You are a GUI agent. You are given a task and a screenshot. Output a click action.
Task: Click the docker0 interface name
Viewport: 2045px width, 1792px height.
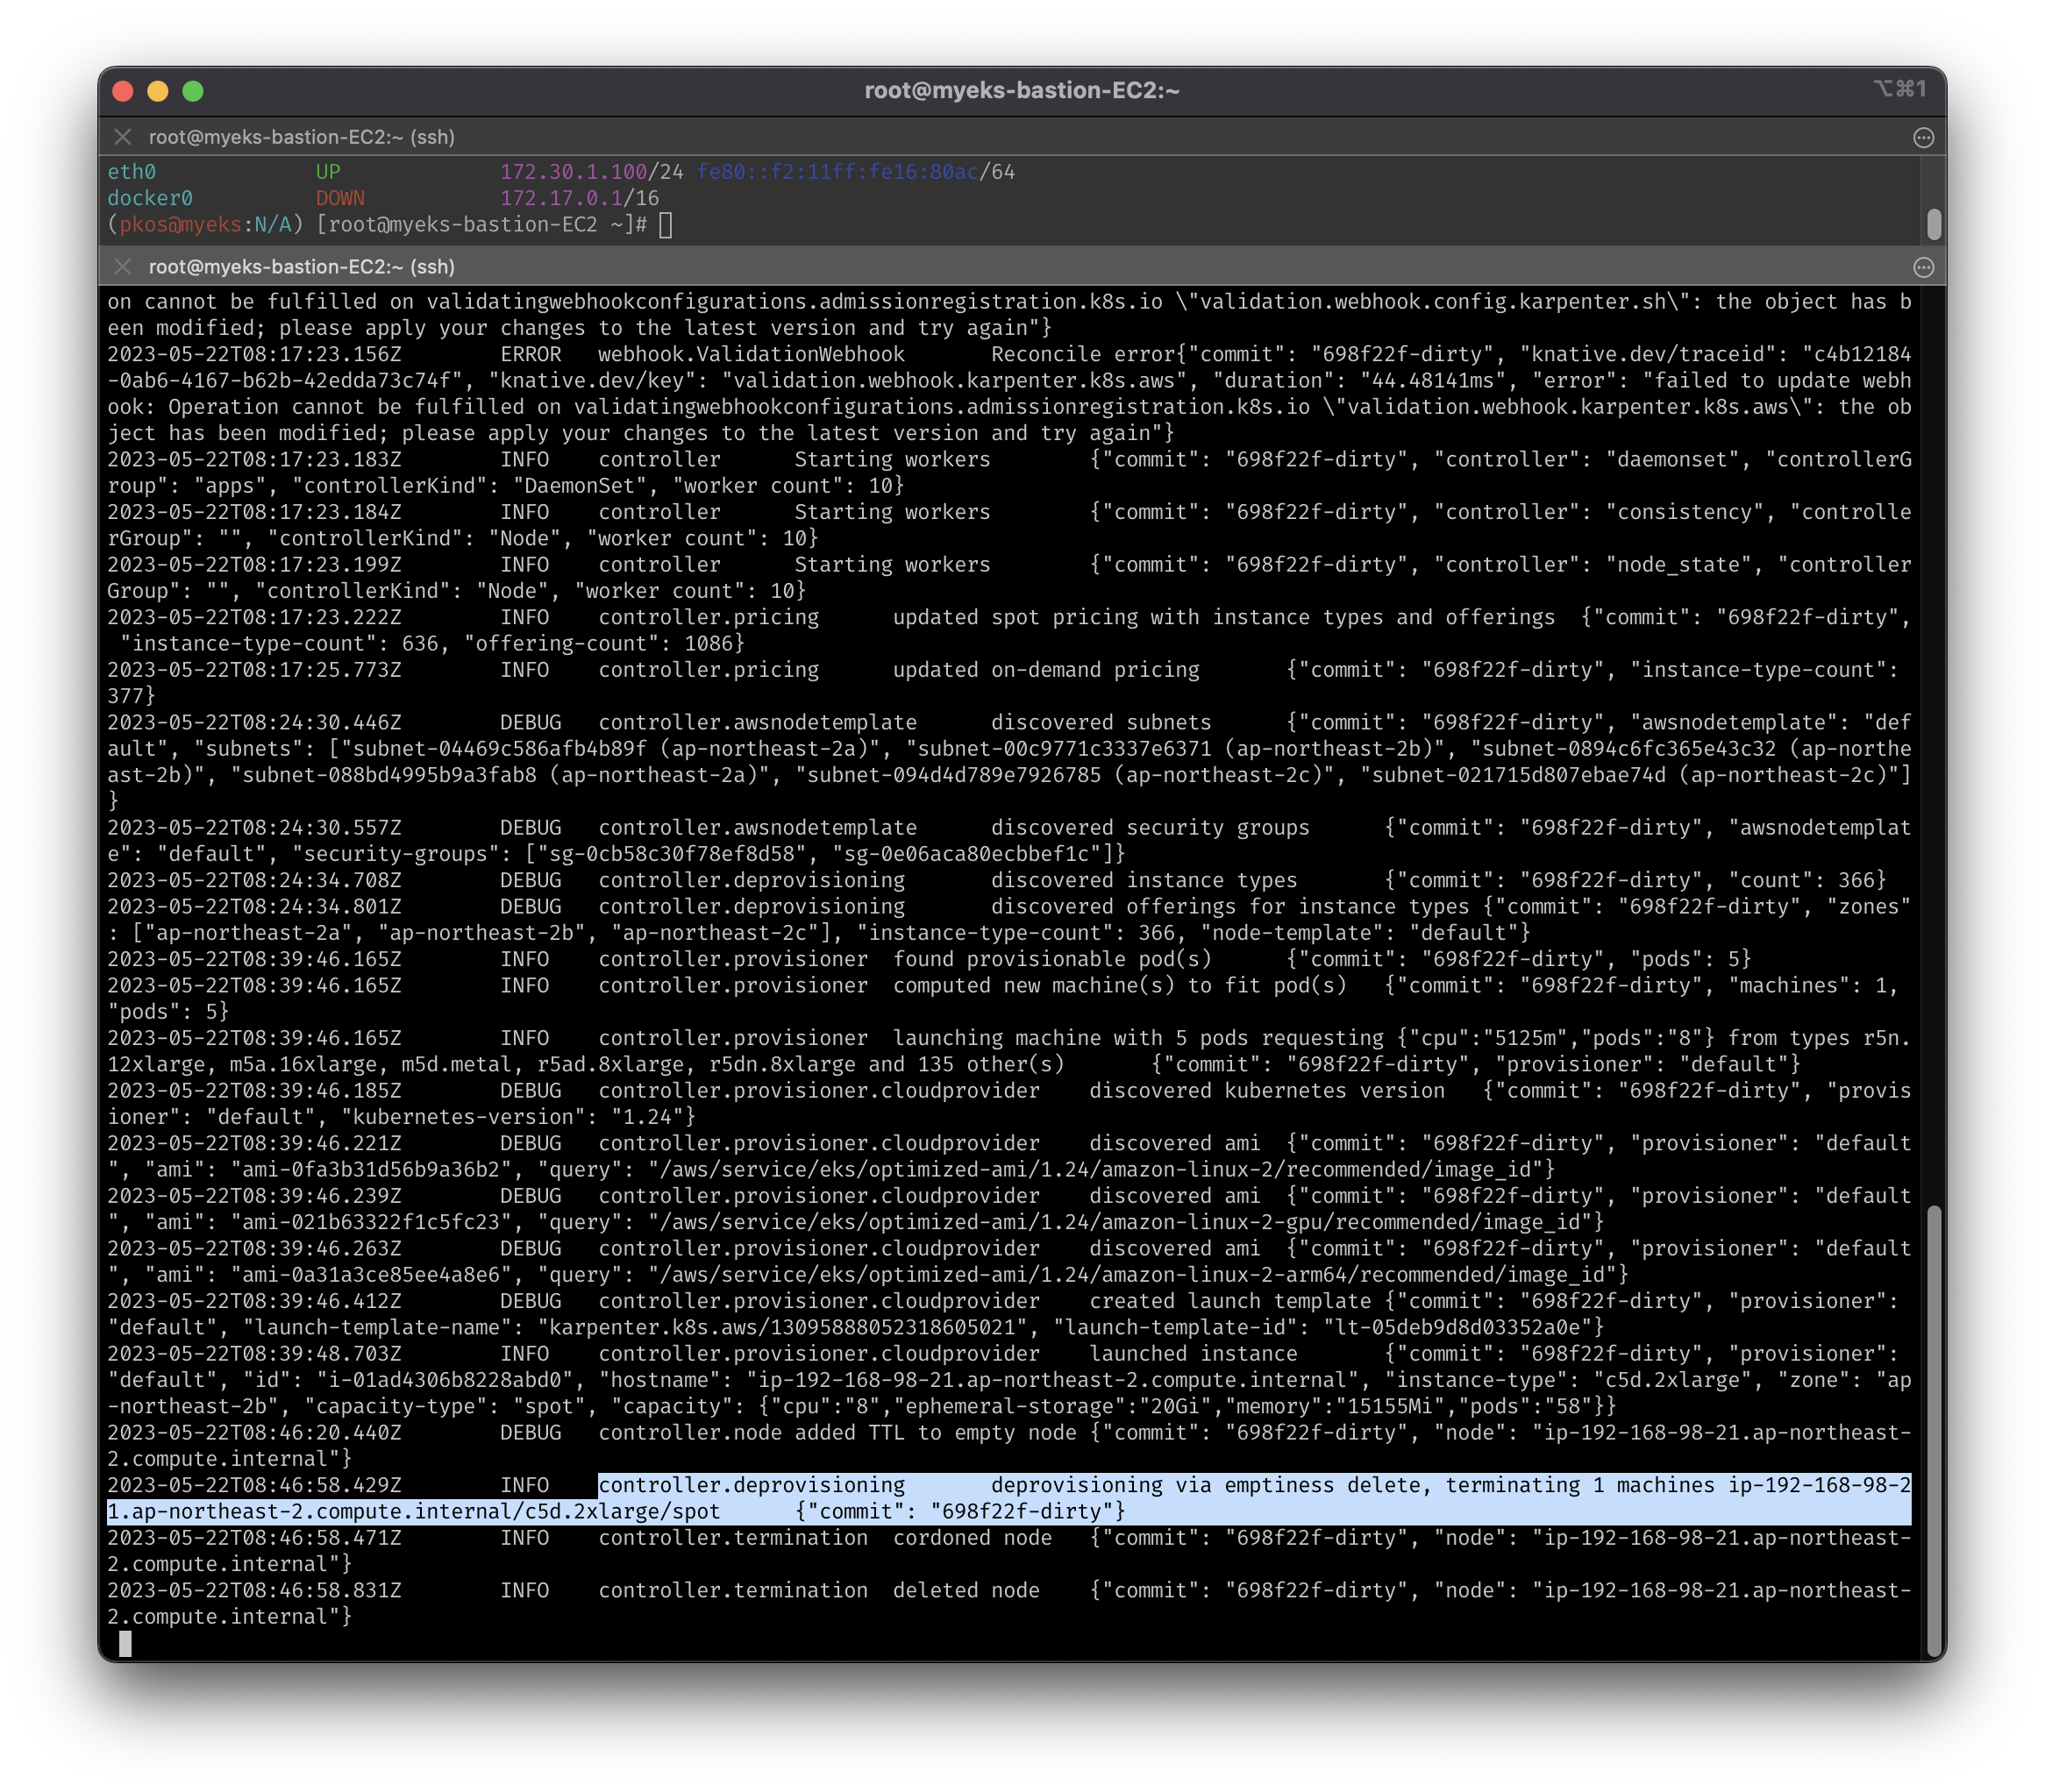point(150,198)
